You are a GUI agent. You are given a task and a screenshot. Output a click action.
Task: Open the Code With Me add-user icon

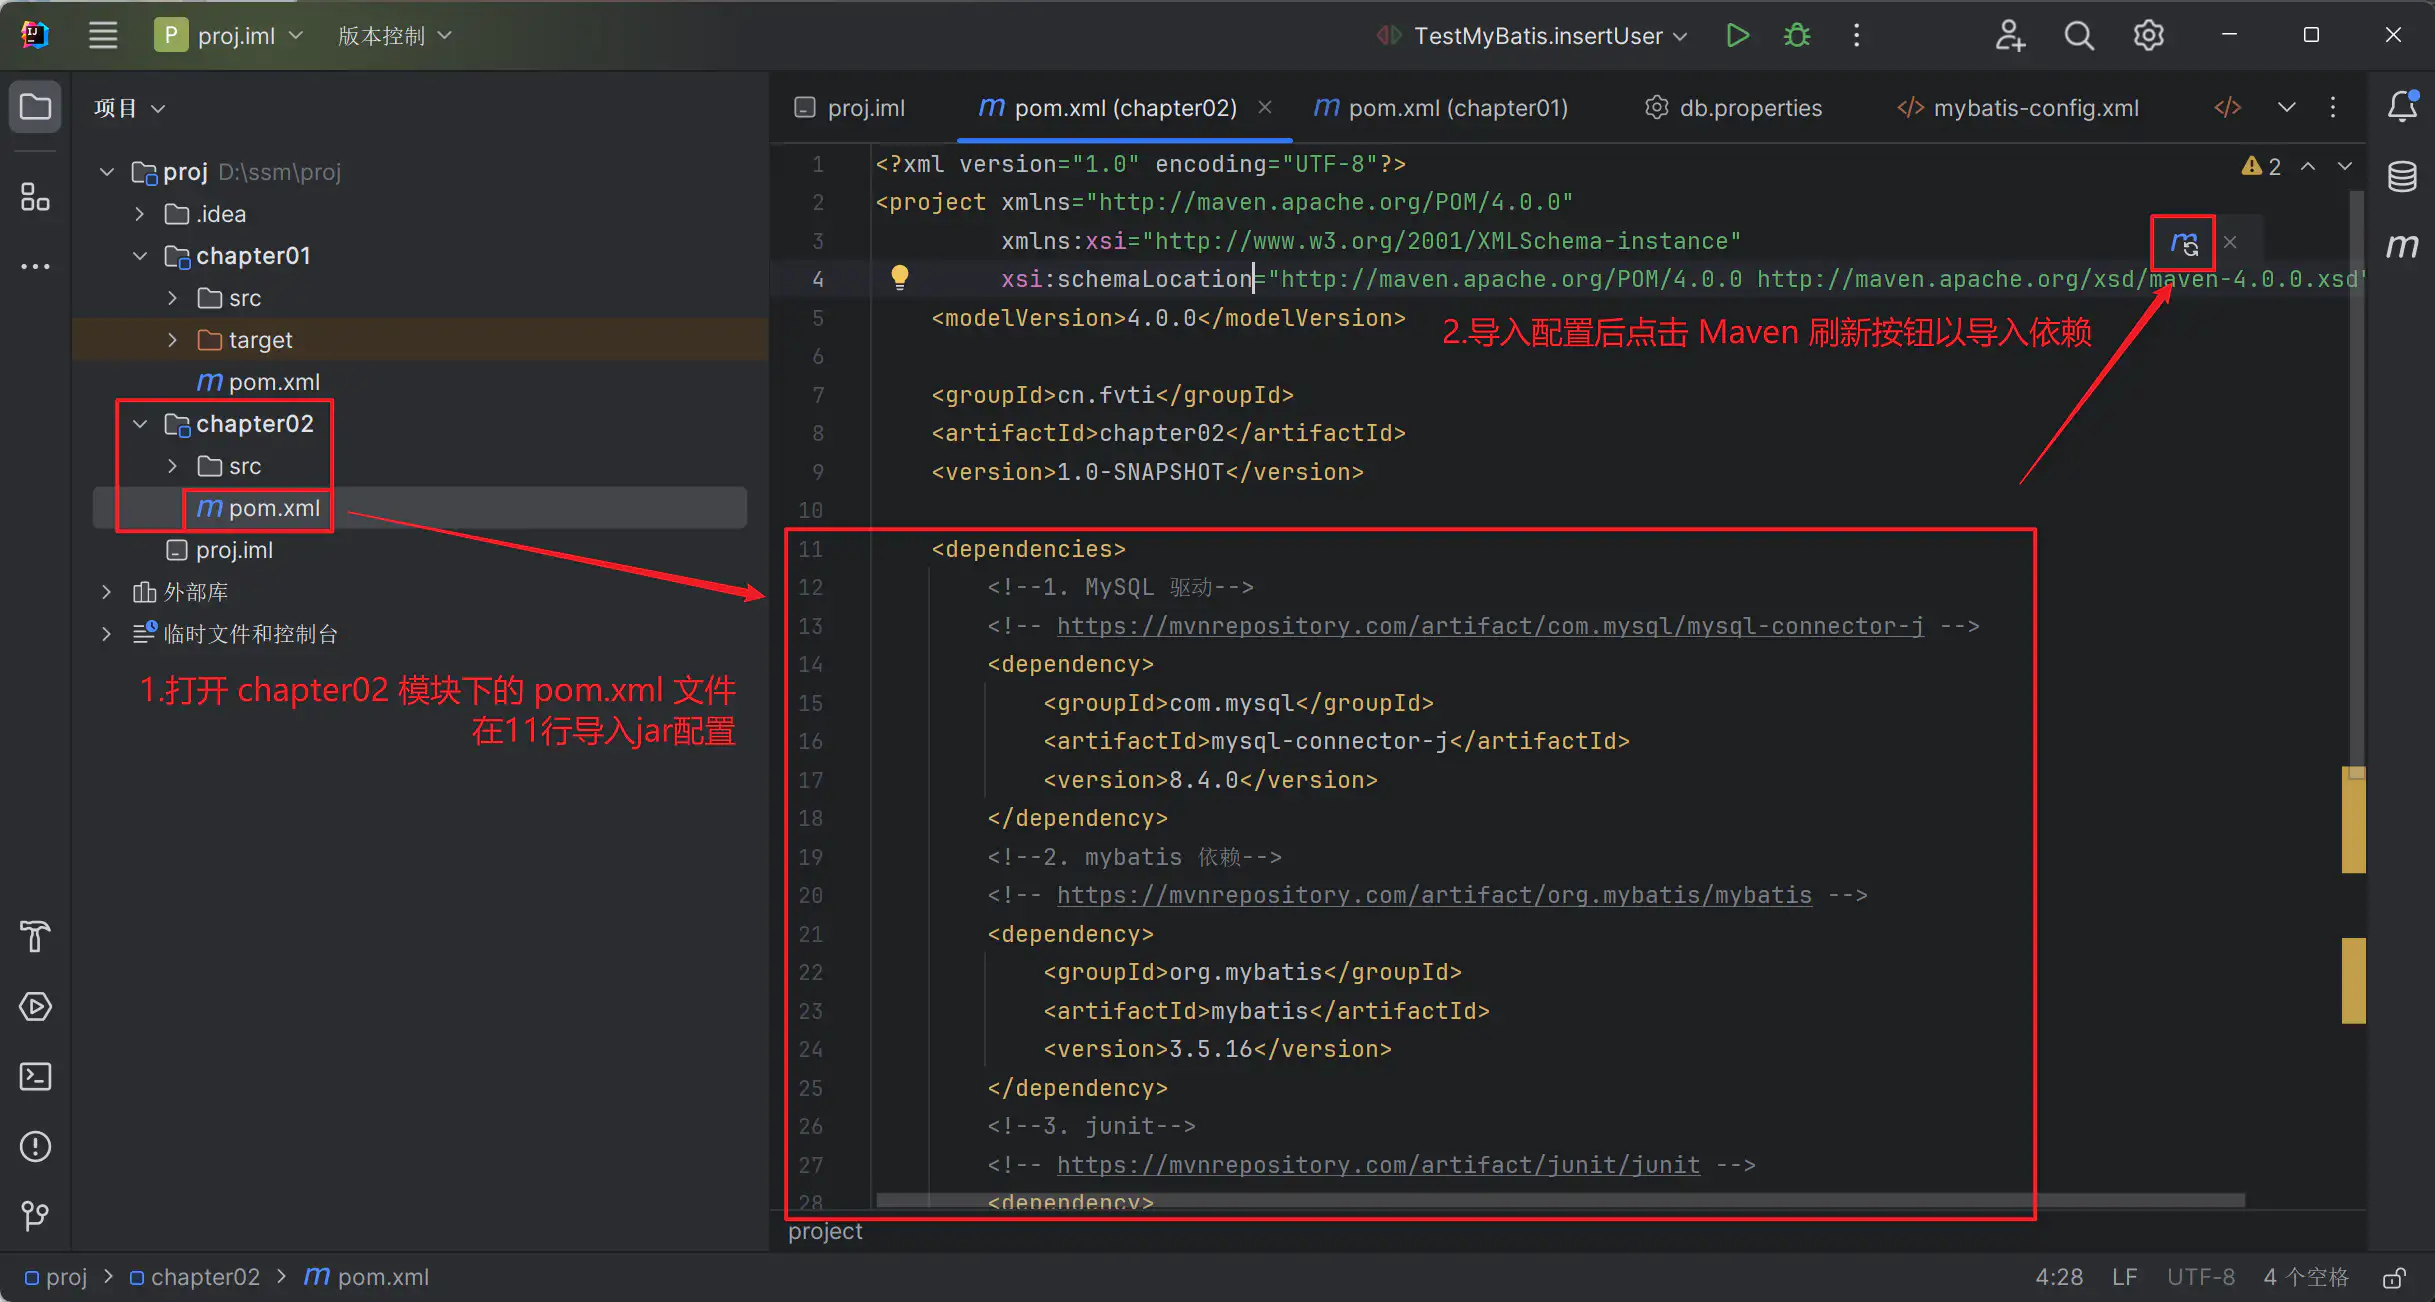point(2009,36)
